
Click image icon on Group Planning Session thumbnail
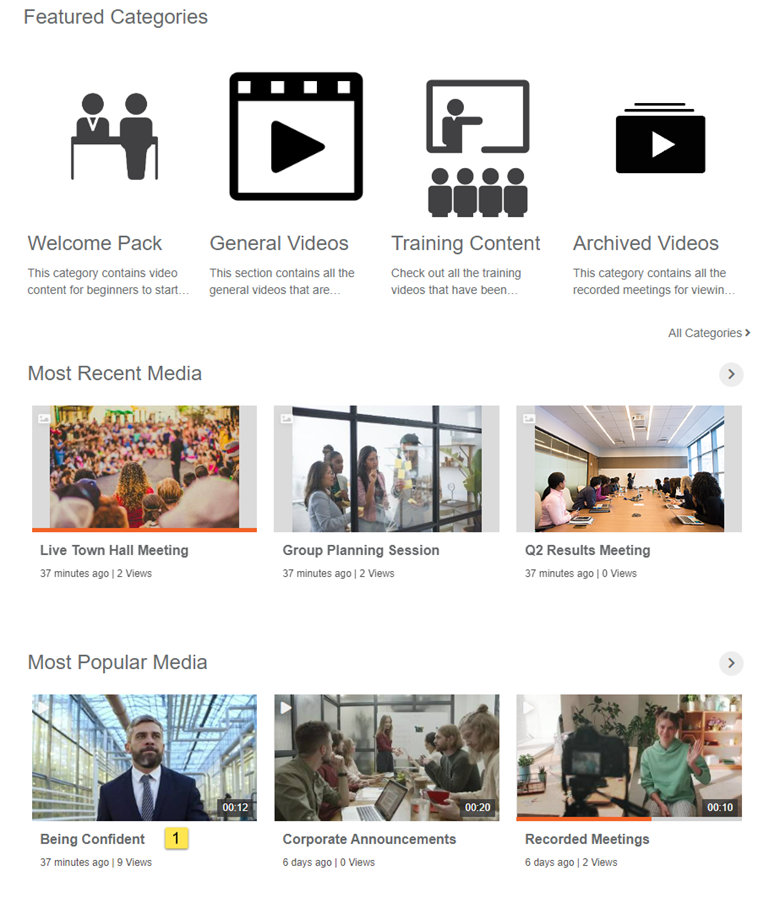click(x=286, y=418)
